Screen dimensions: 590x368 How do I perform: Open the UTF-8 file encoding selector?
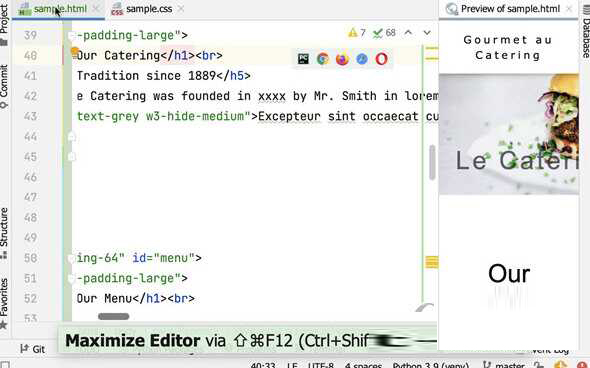[321, 365]
